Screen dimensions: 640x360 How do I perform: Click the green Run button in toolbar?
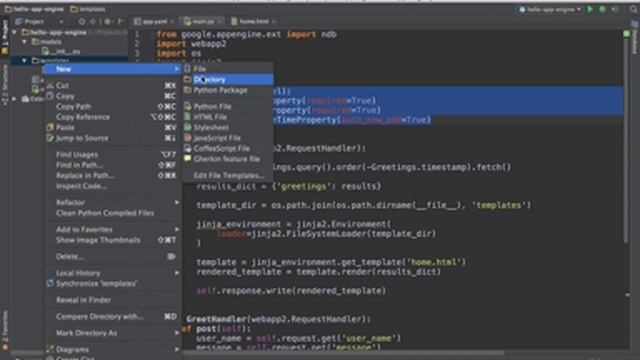(590, 9)
